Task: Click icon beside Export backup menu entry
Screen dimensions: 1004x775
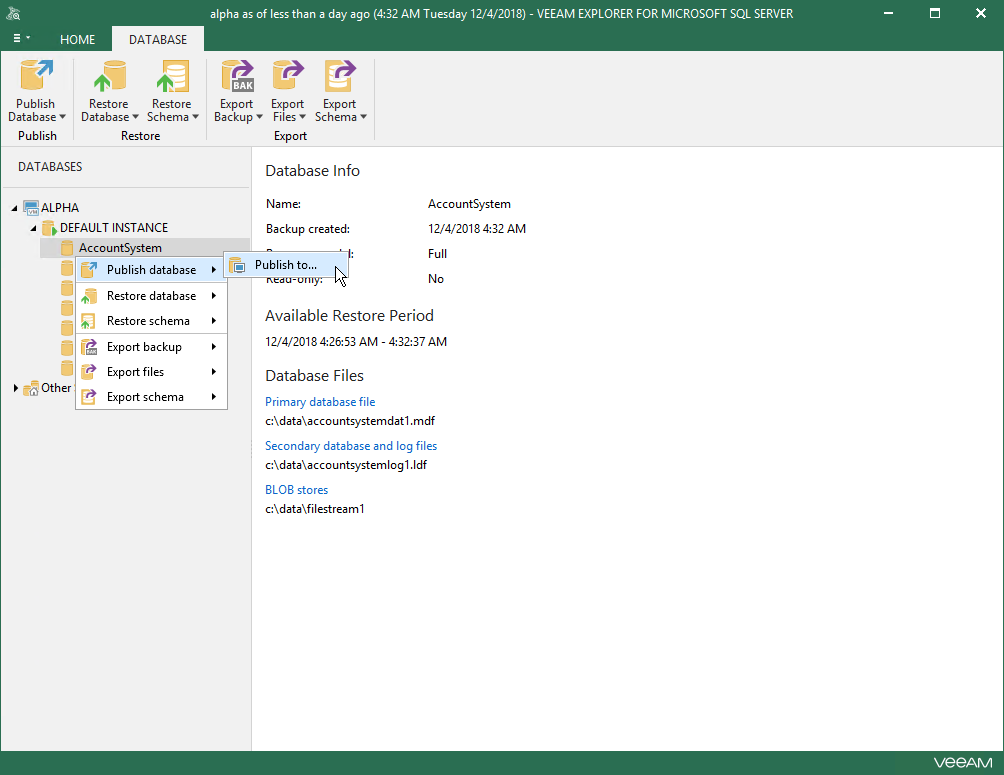Action: click(x=89, y=347)
